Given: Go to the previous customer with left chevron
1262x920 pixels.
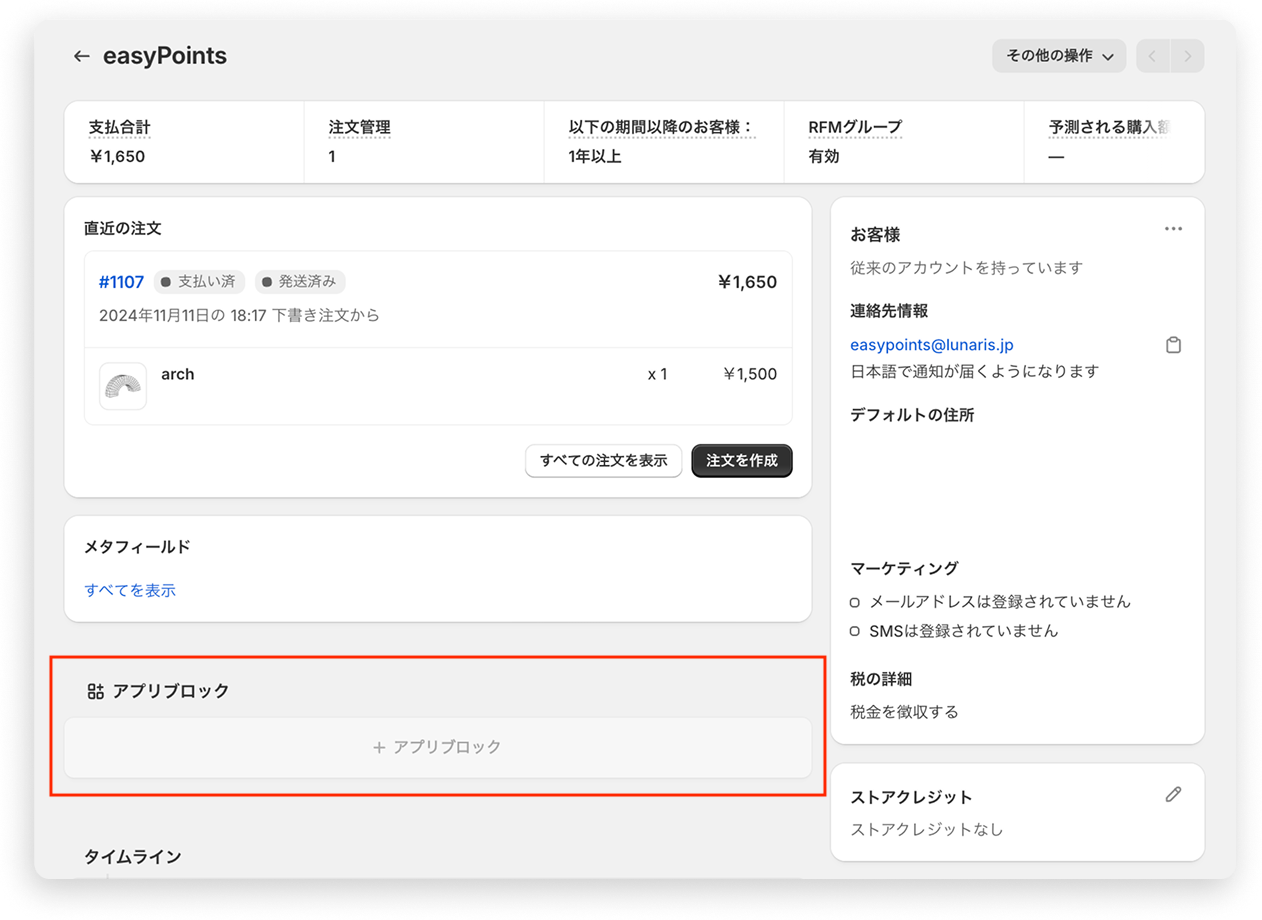Looking at the screenshot, I should [1153, 56].
